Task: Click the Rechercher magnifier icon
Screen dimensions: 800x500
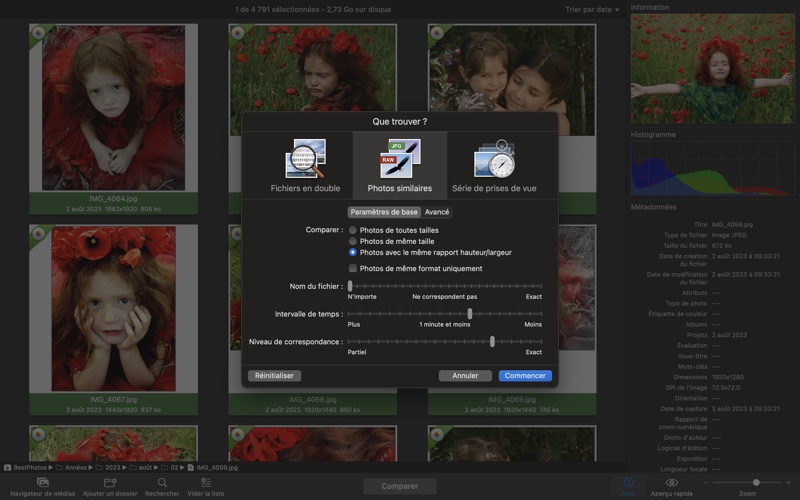Action: (162, 482)
